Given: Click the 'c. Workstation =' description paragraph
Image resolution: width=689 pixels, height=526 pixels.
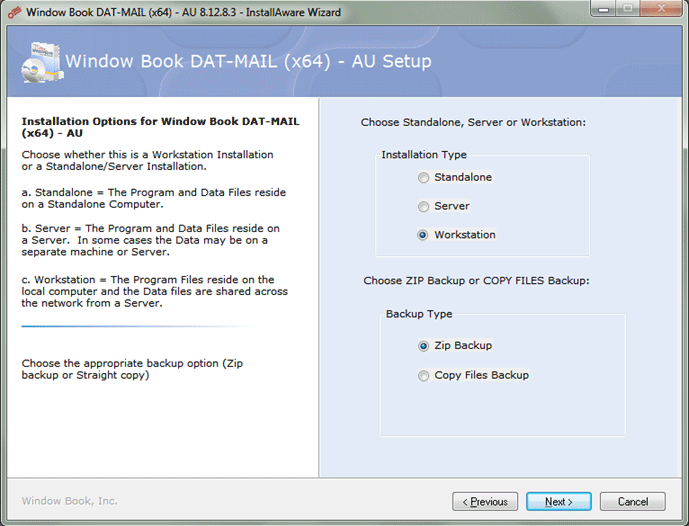Looking at the screenshot, I should click(x=155, y=291).
